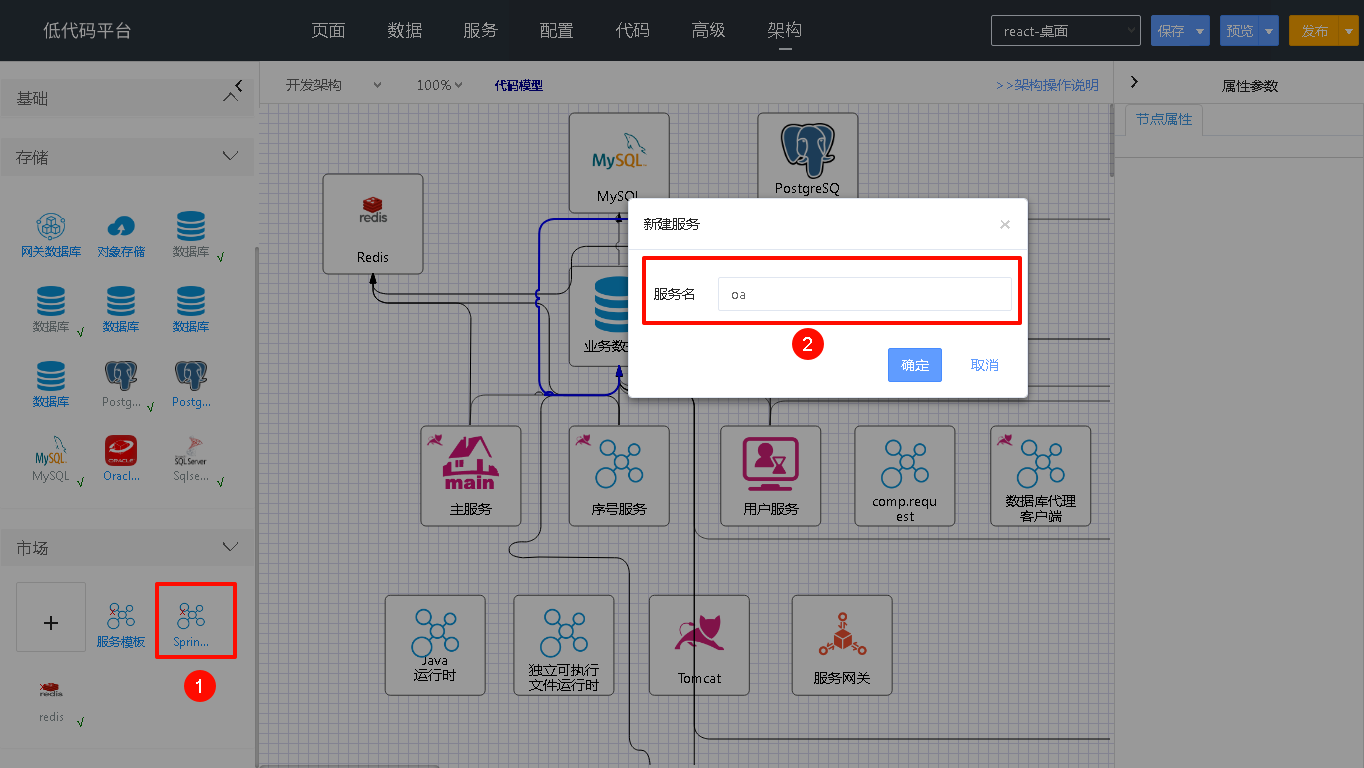Focus the 服务名 input field
The width and height of the screenshot is (1364, 768).
coord(864,294)
